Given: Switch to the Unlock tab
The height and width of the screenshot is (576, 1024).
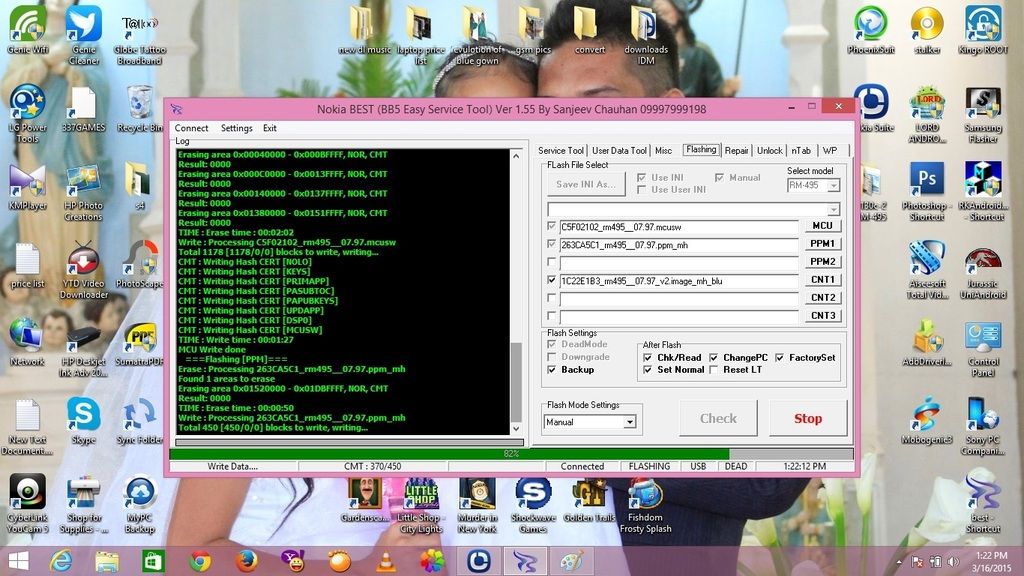Looking at the screenshot, I should [769, 151].
